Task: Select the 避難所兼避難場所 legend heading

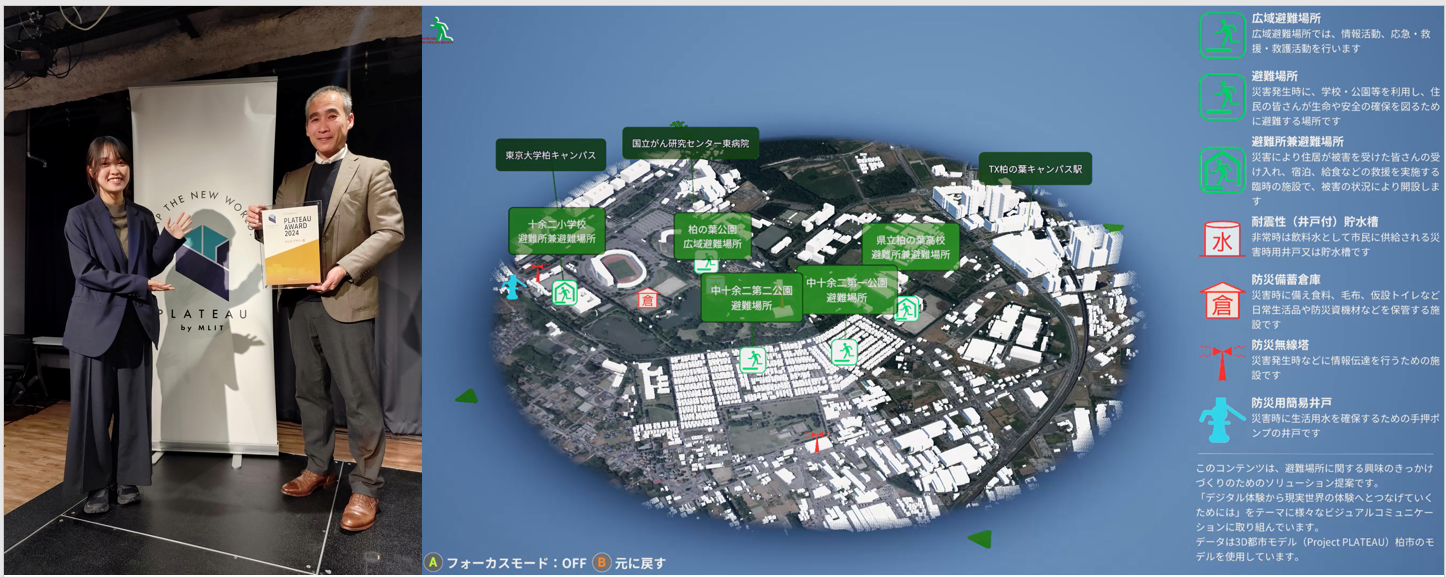Action: coord(1297,141)
